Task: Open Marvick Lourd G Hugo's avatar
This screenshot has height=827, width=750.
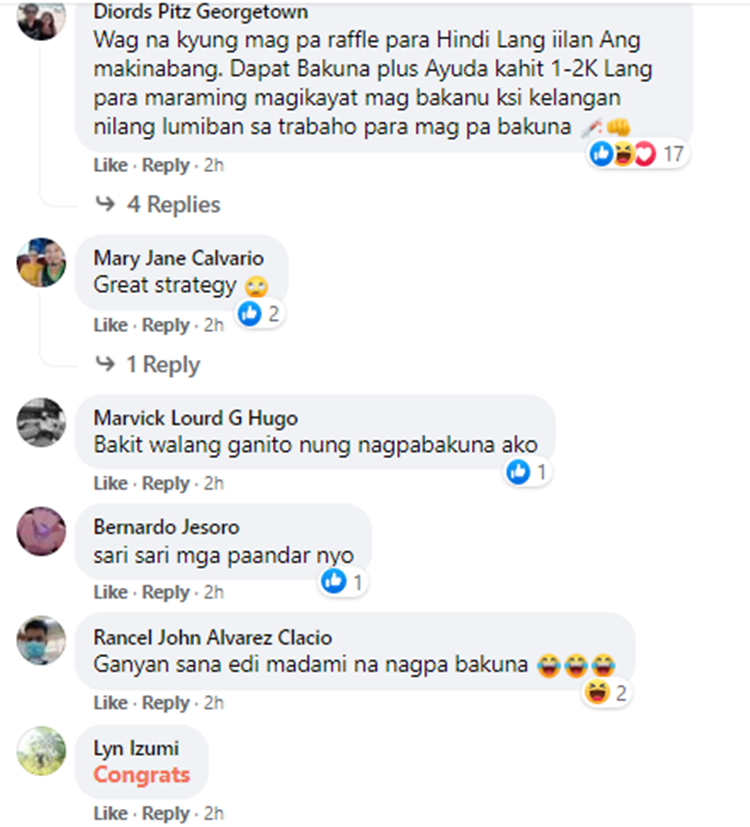Action: [41, 422]
